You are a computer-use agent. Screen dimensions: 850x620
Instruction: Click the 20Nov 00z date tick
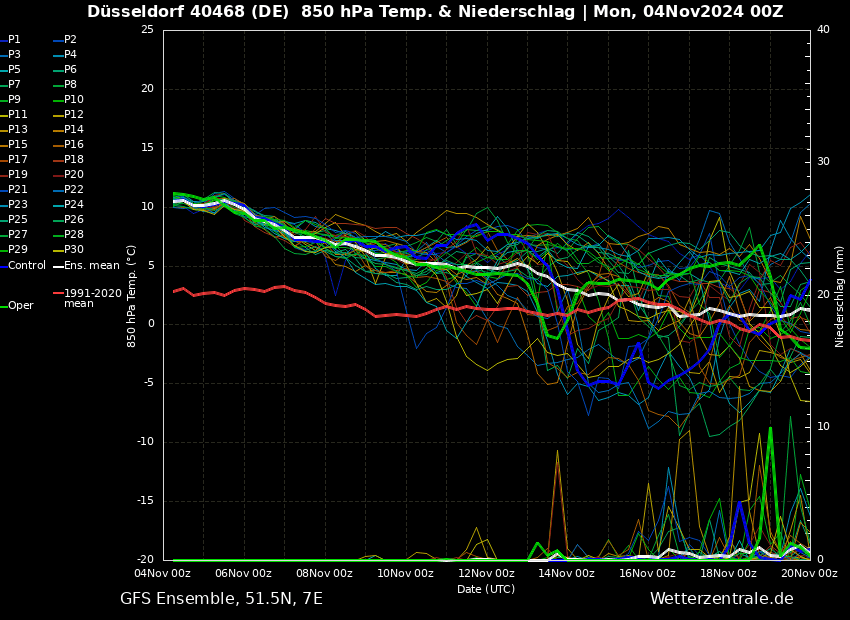pyautogui.click(x=809, y=574)
